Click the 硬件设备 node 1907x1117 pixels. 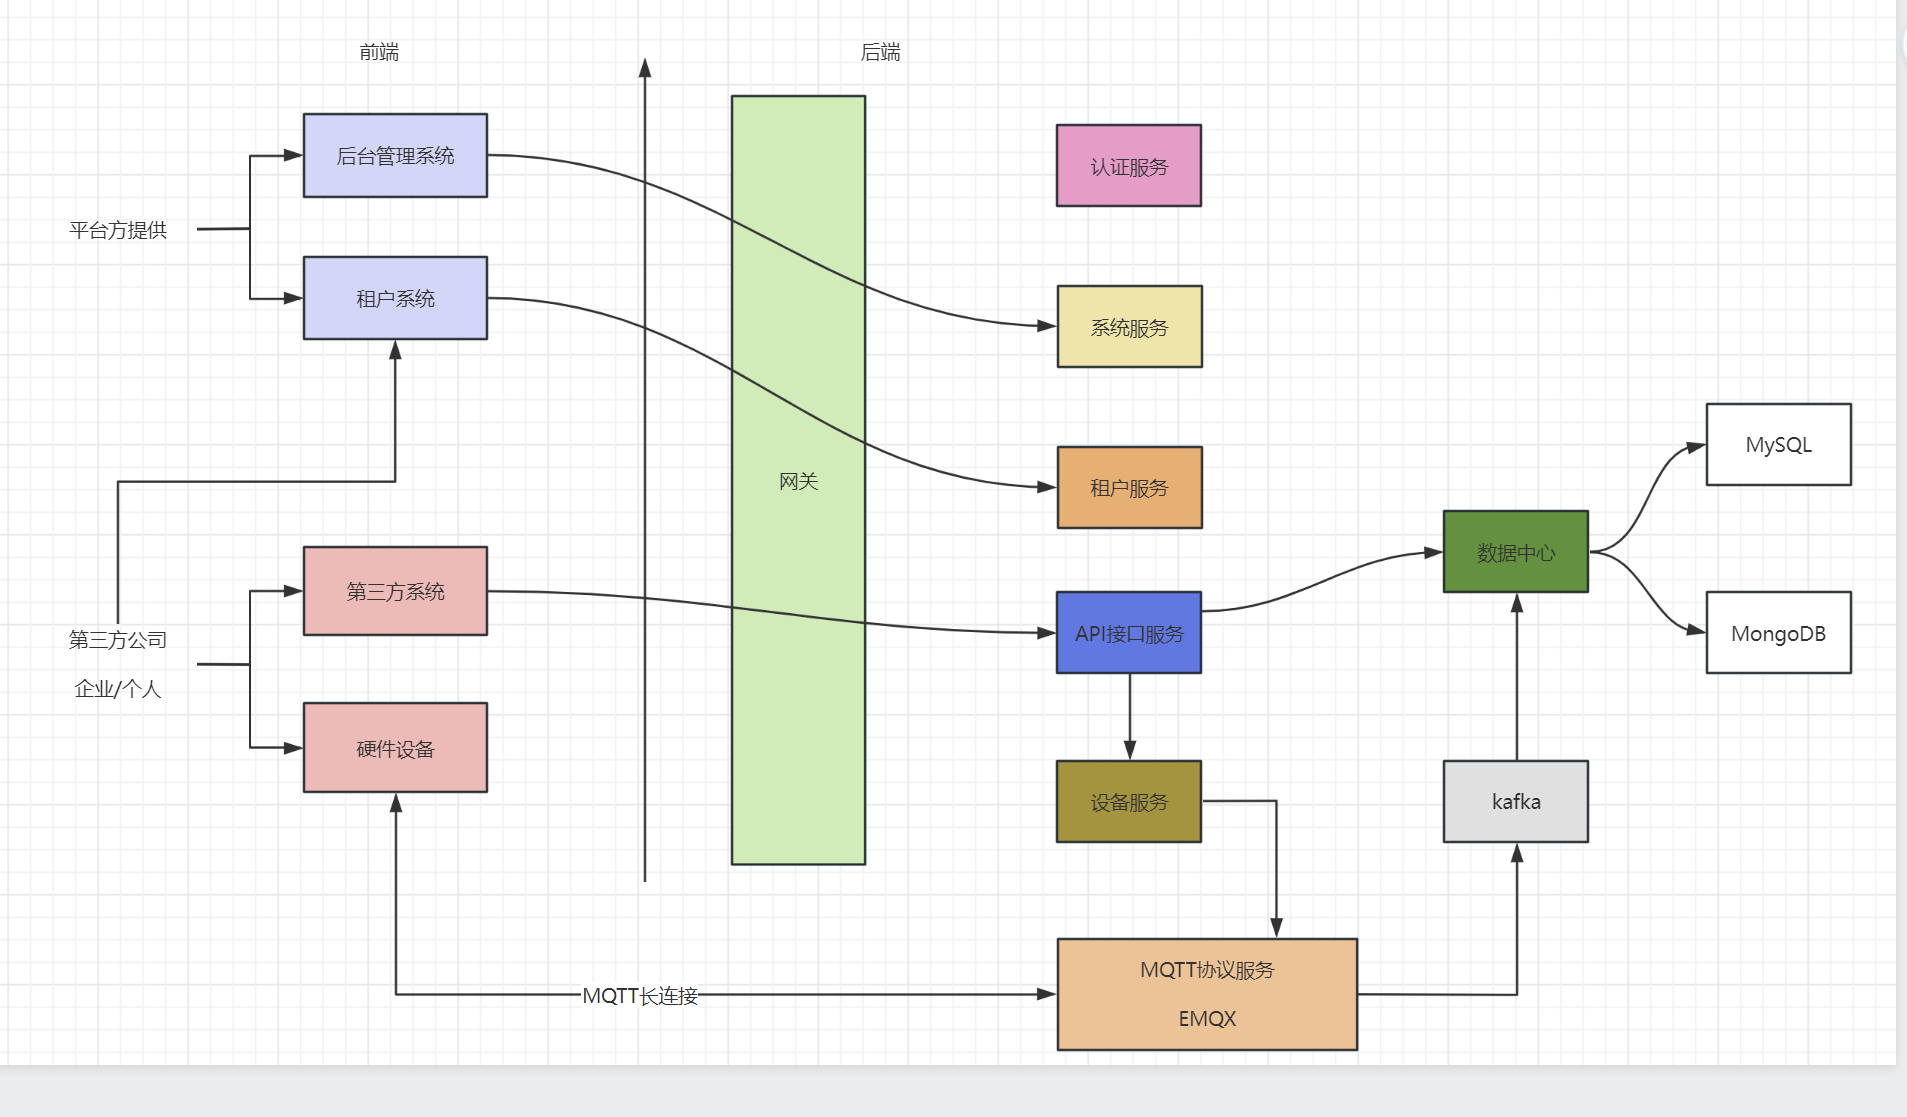(x=395, y=748)
